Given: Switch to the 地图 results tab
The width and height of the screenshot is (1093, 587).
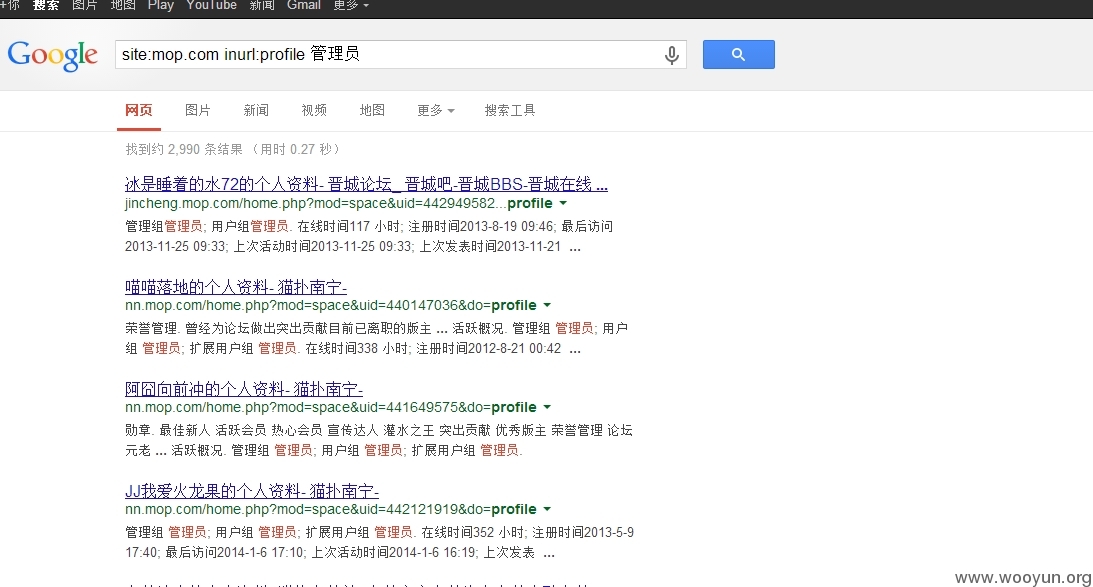Looking at the screenshot, I should (372, 110).
